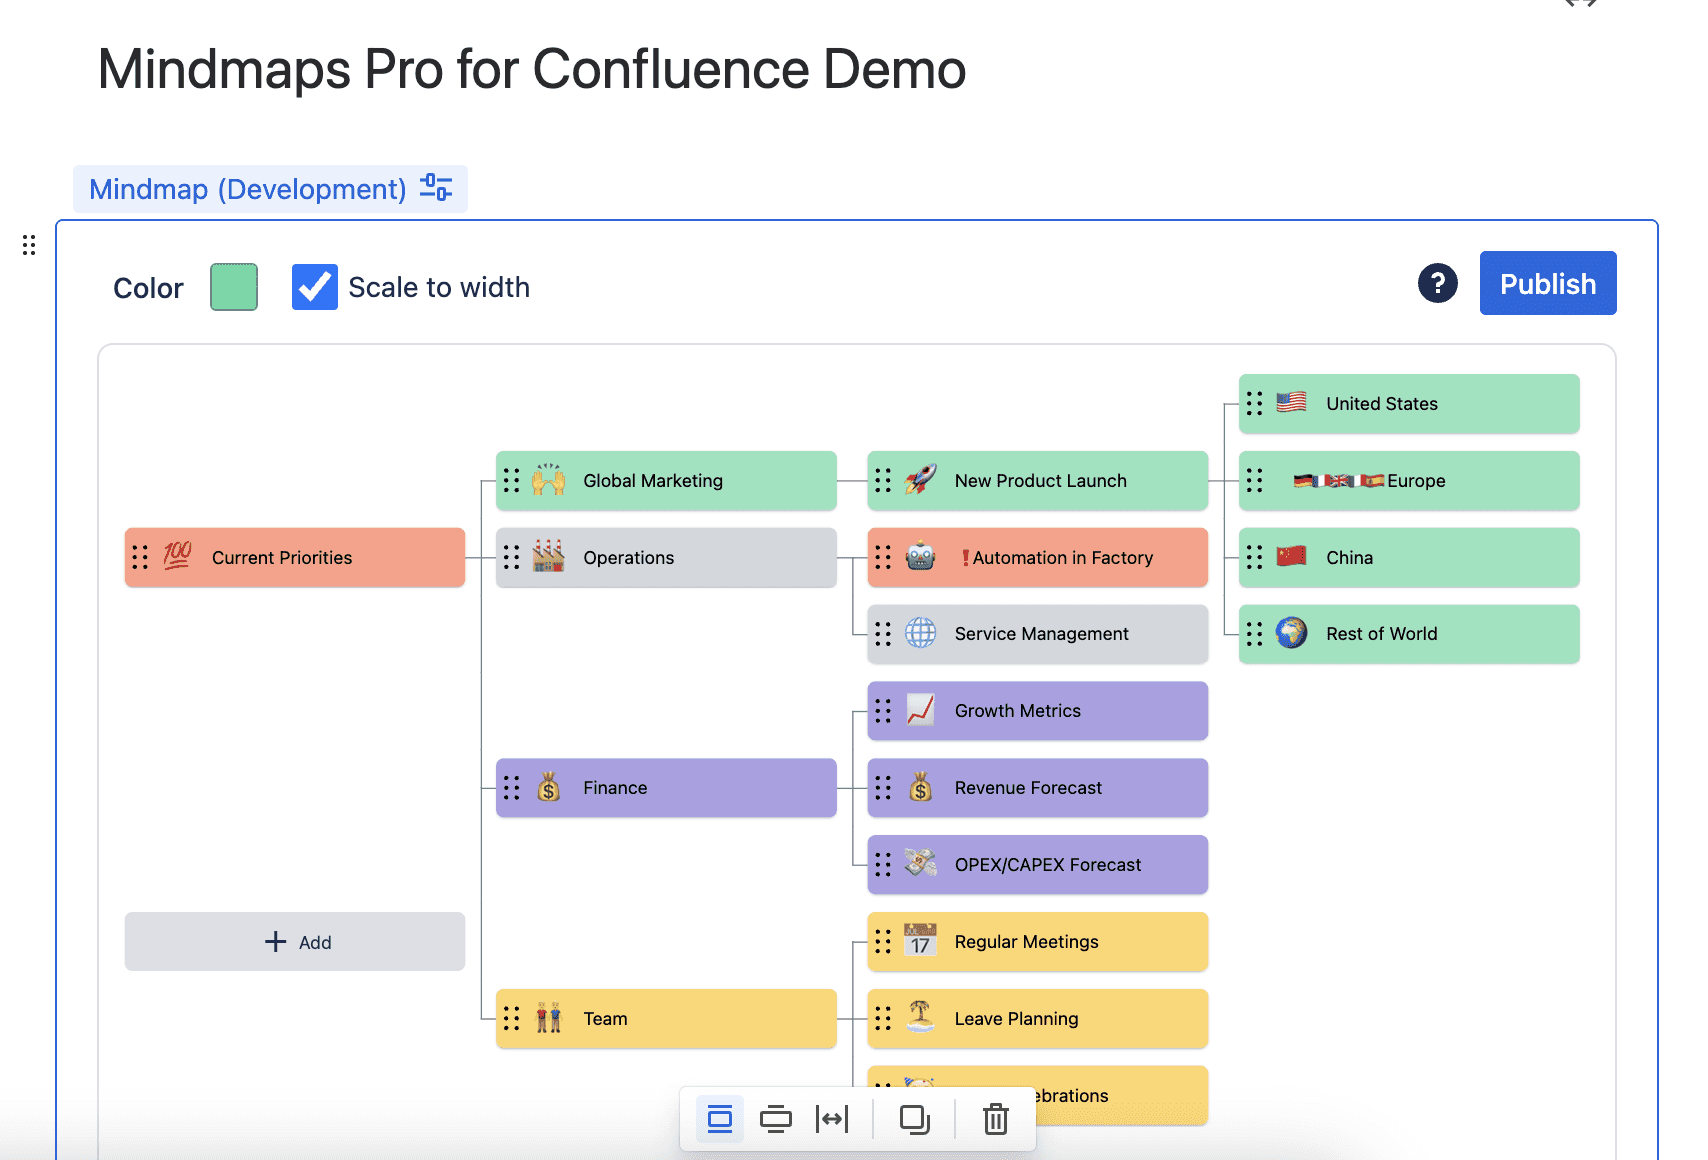This screenshot has height=1160, width=1708.
Task: Choose the full-width layout icon
Action: [x=832, y=1119]
